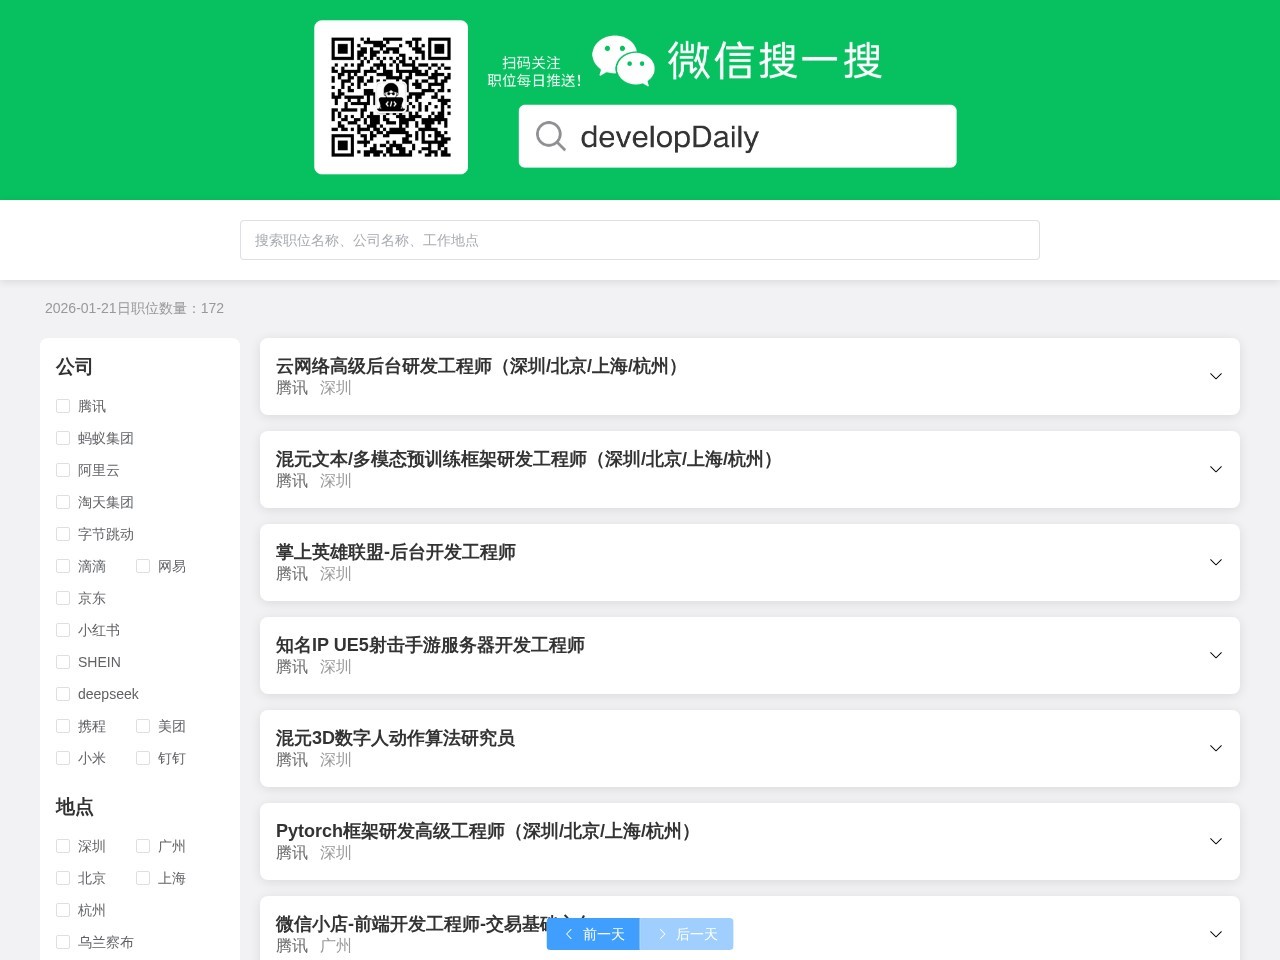Expand the 混元文本/多模态预训练框架 job chevron

pyautogui.click(x=1216, y=469)
